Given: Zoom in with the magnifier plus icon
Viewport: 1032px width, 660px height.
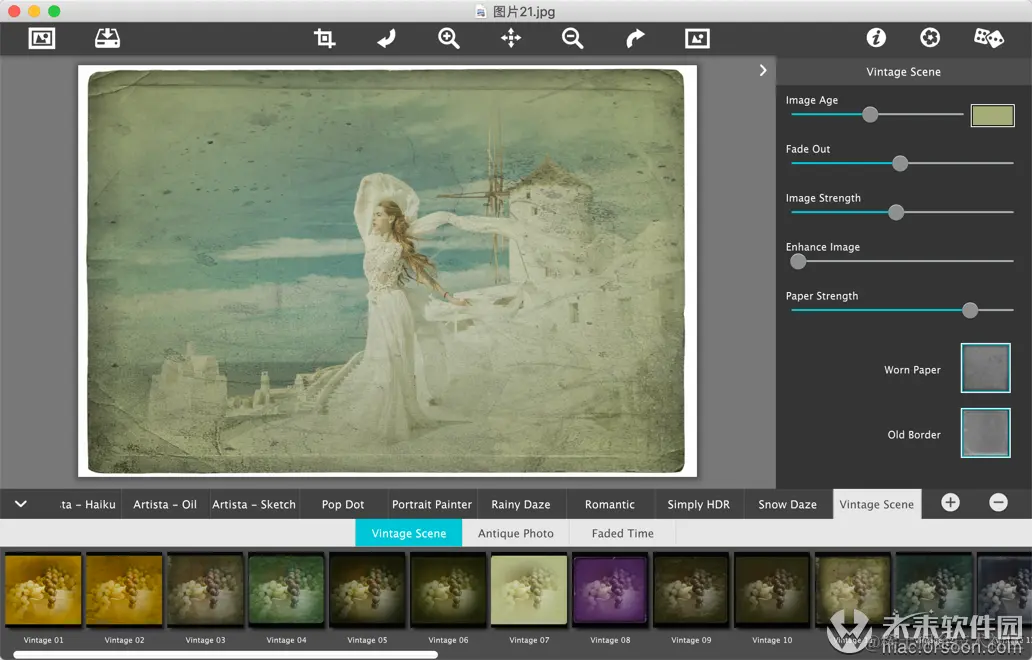Looking at the screenshot, I should click(x=448, y=38).
